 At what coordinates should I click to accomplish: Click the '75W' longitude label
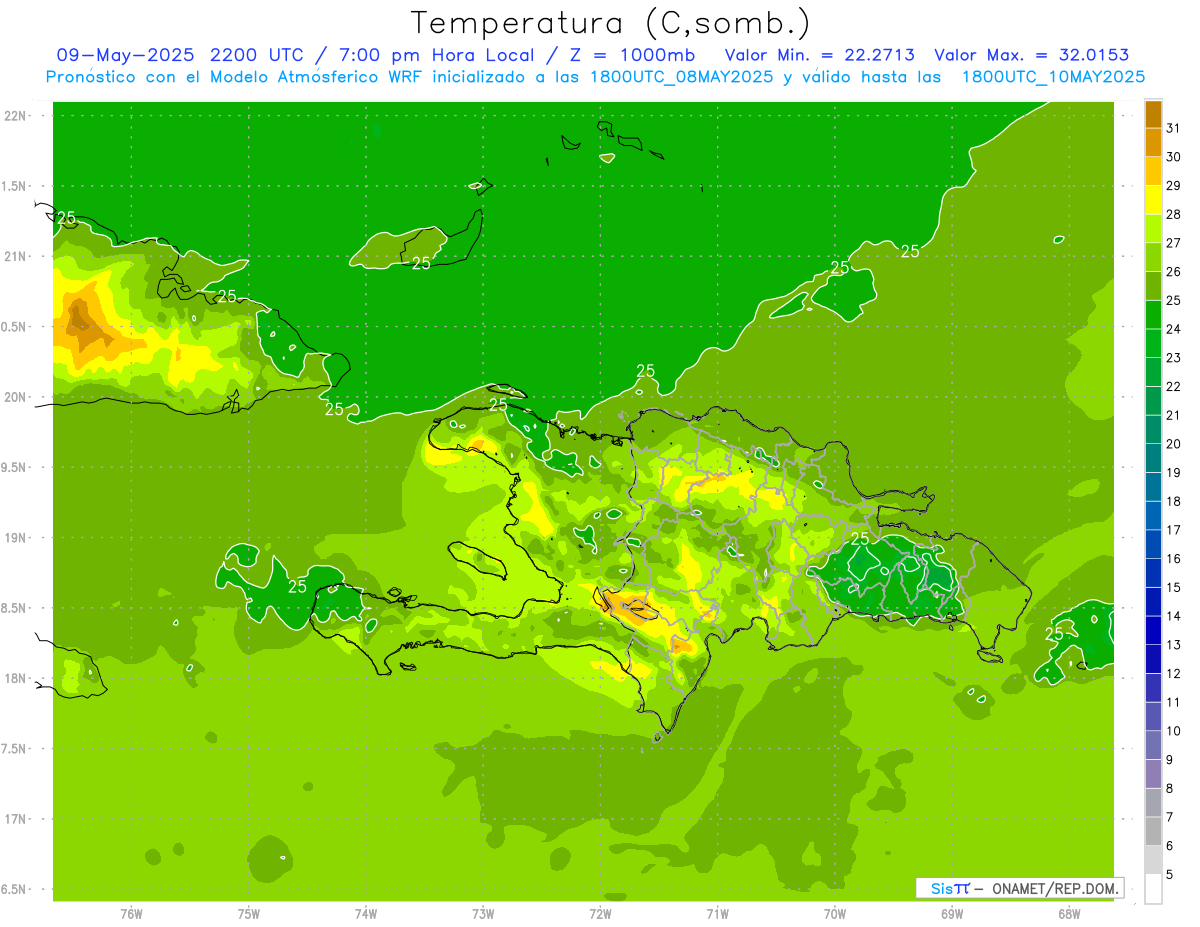pos(249,914)
